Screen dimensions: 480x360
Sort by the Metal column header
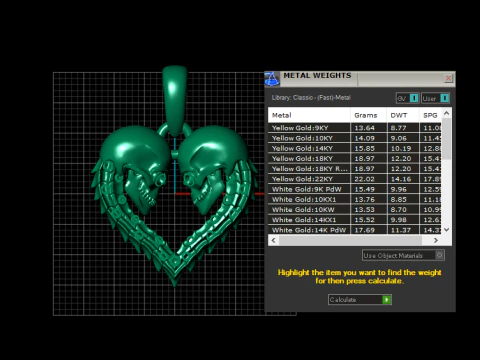pos(309,115)
